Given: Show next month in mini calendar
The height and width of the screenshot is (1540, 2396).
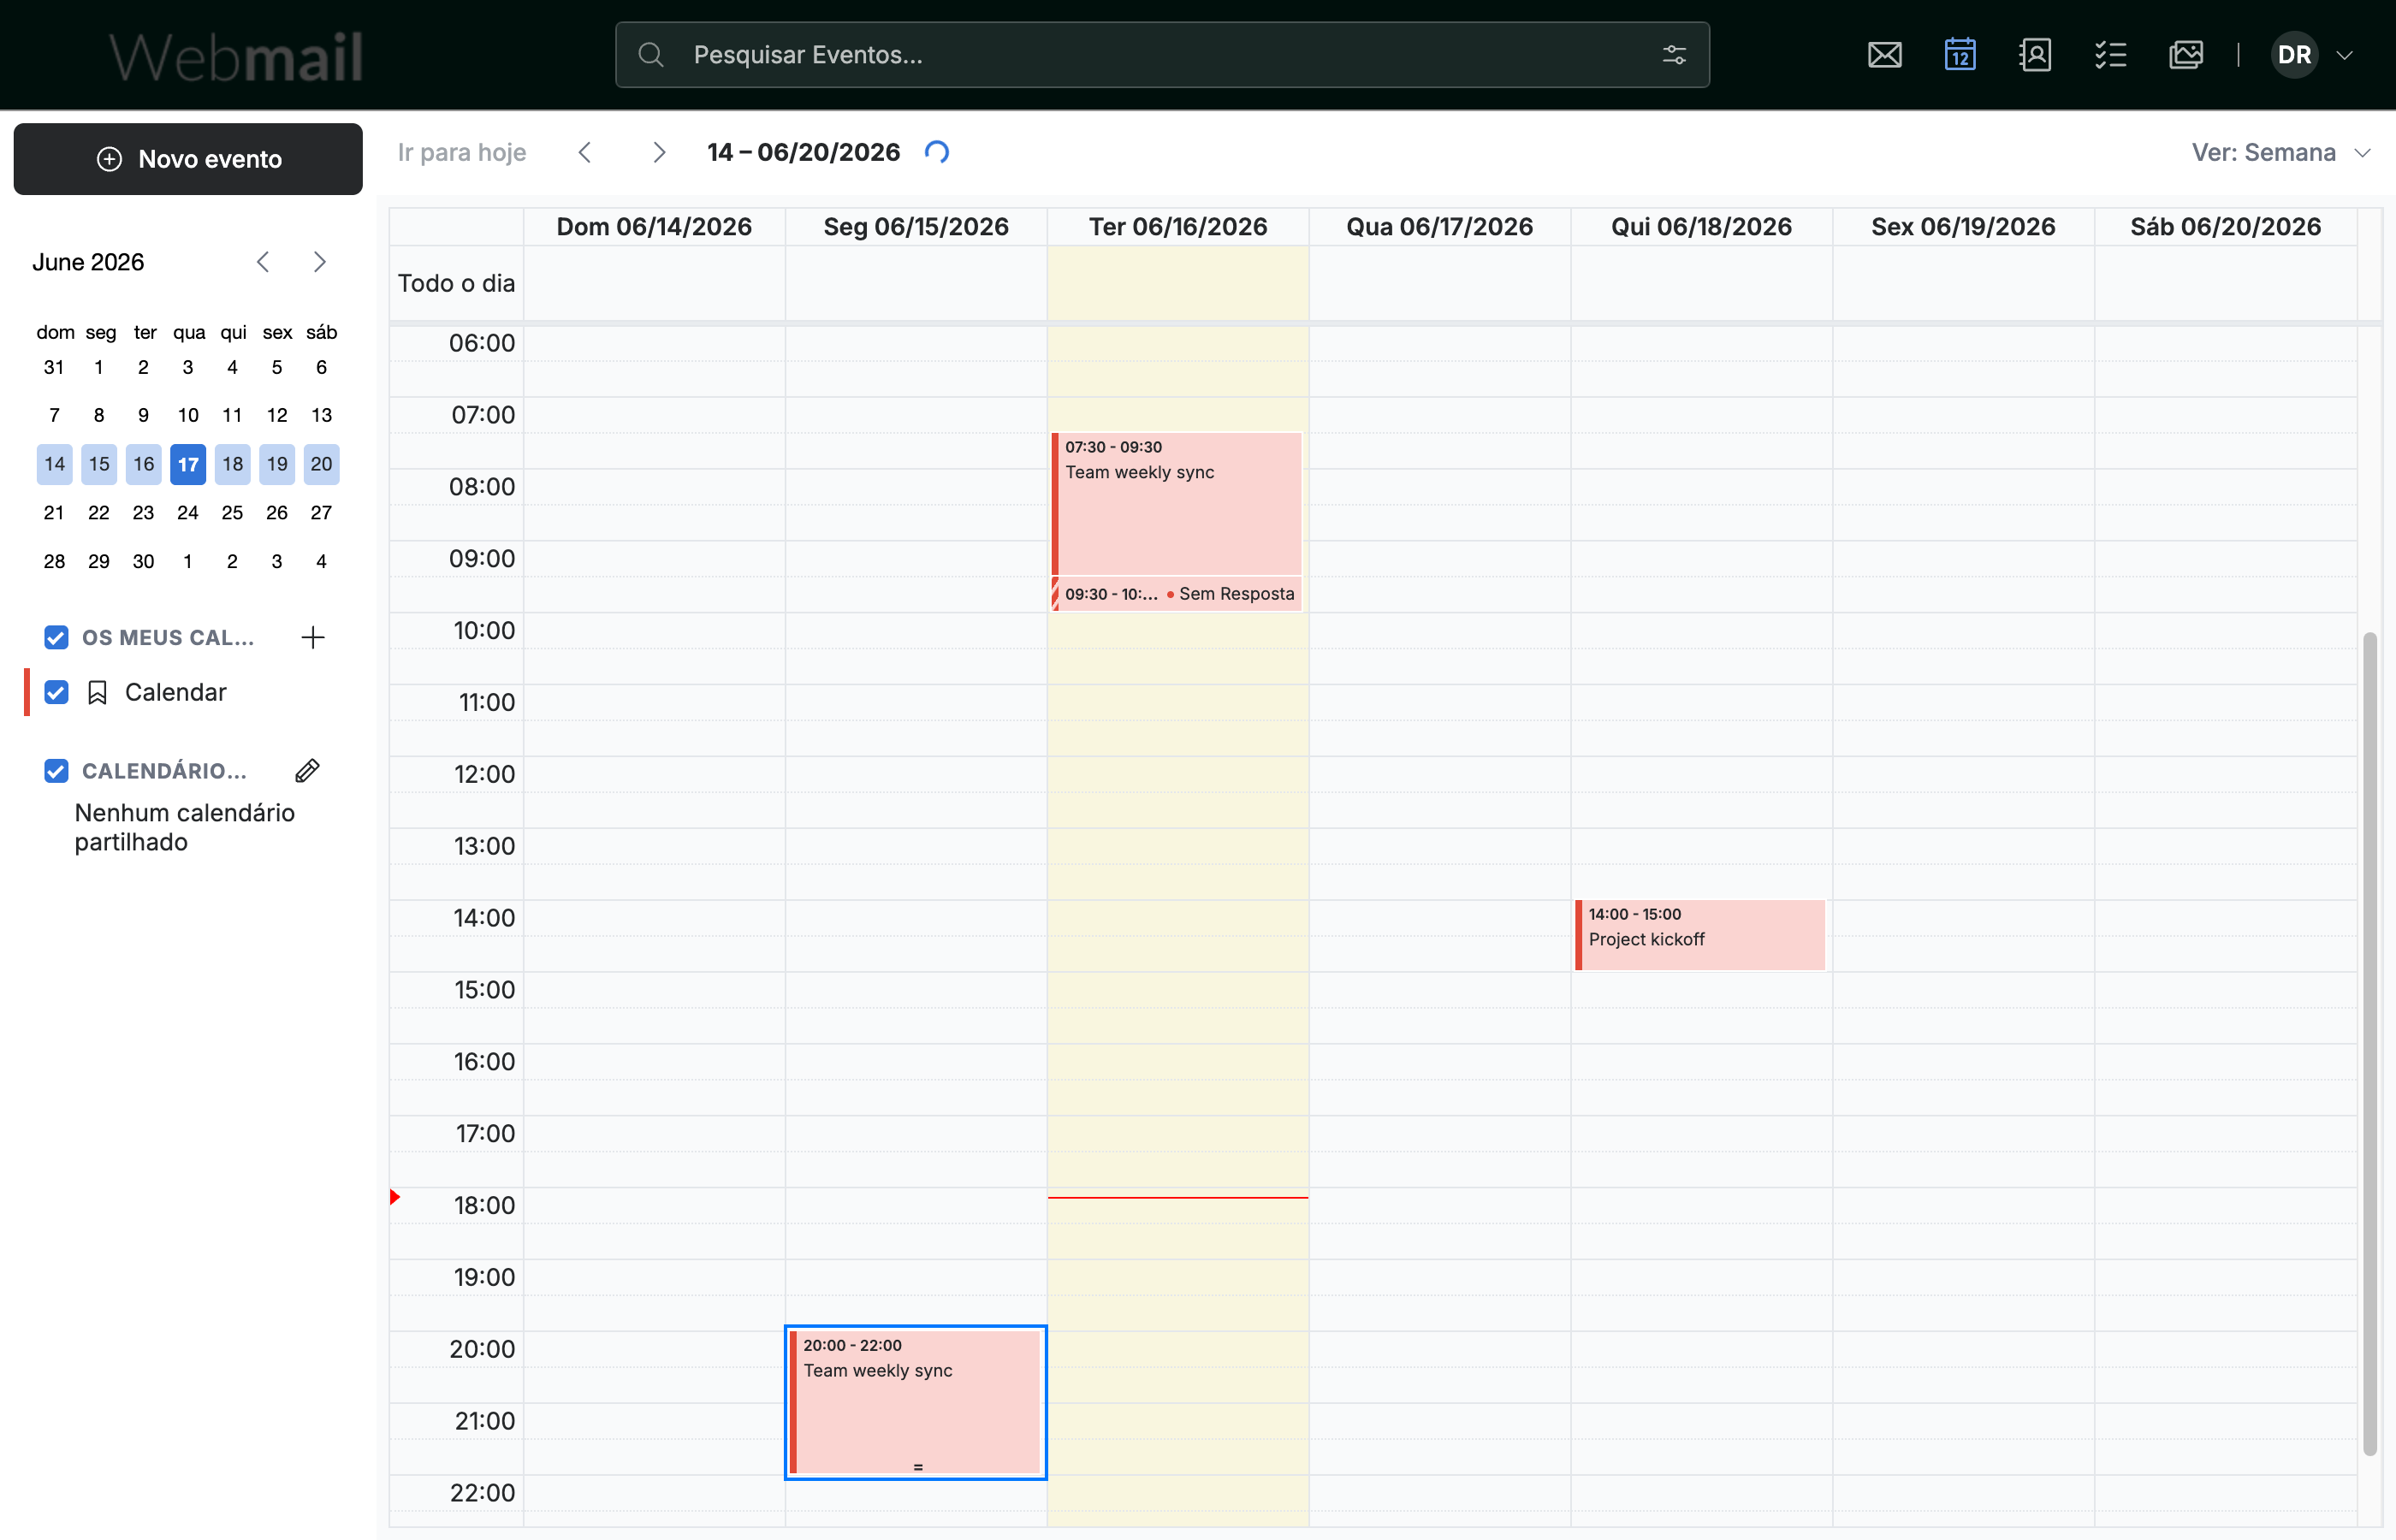Looking at the screenshot, I should [x=320, y=262].
